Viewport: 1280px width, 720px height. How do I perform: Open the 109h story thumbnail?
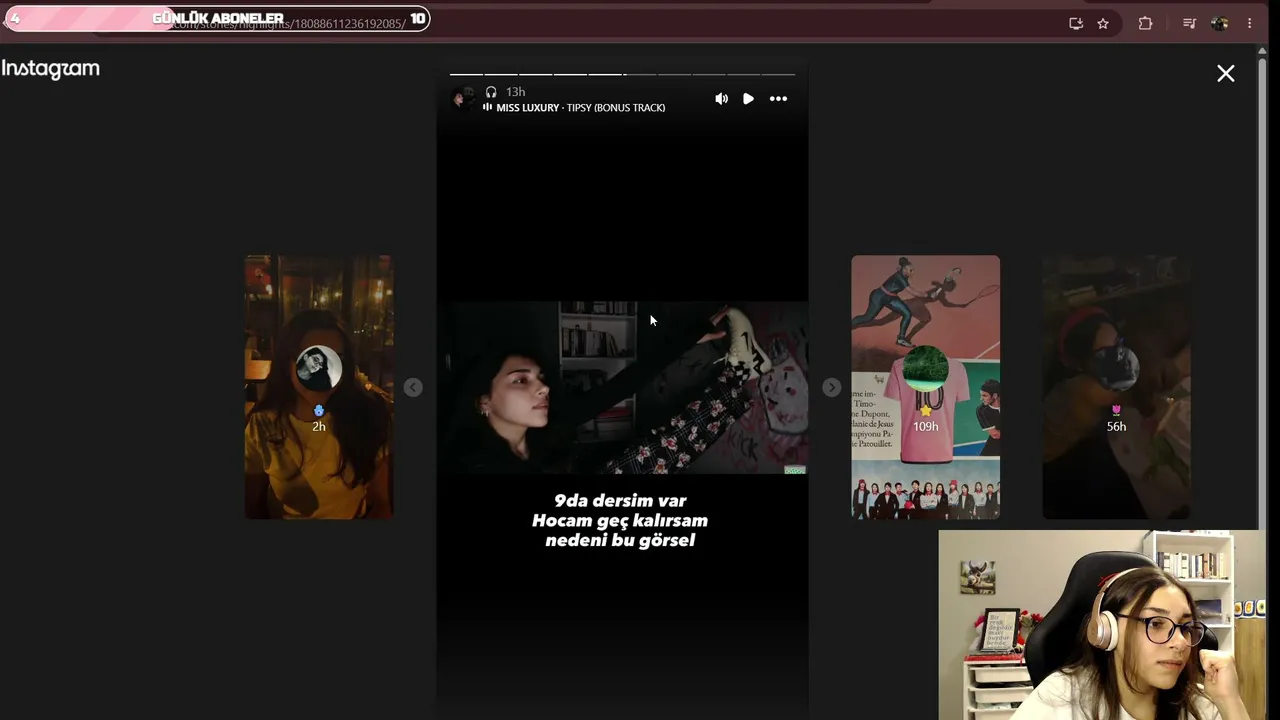pos(925,387)
